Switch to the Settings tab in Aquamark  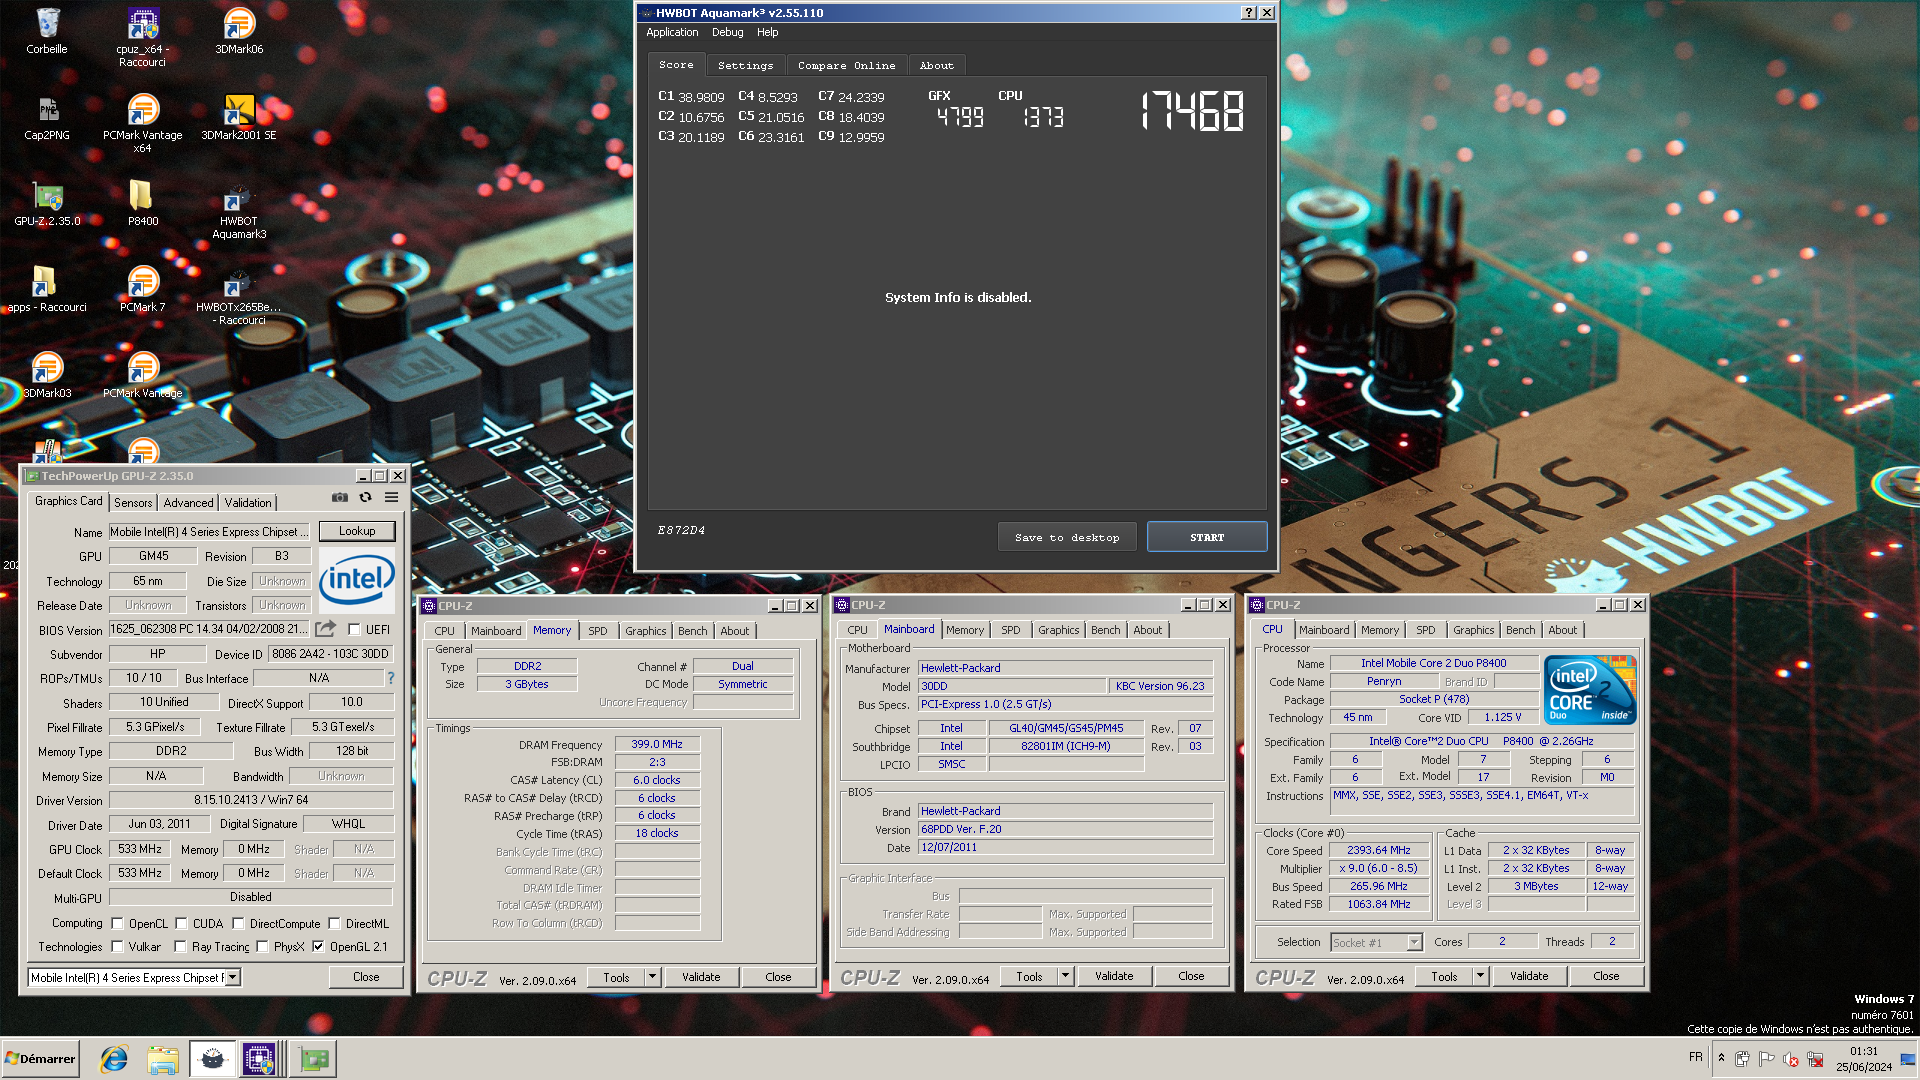(x=745, y=65)
